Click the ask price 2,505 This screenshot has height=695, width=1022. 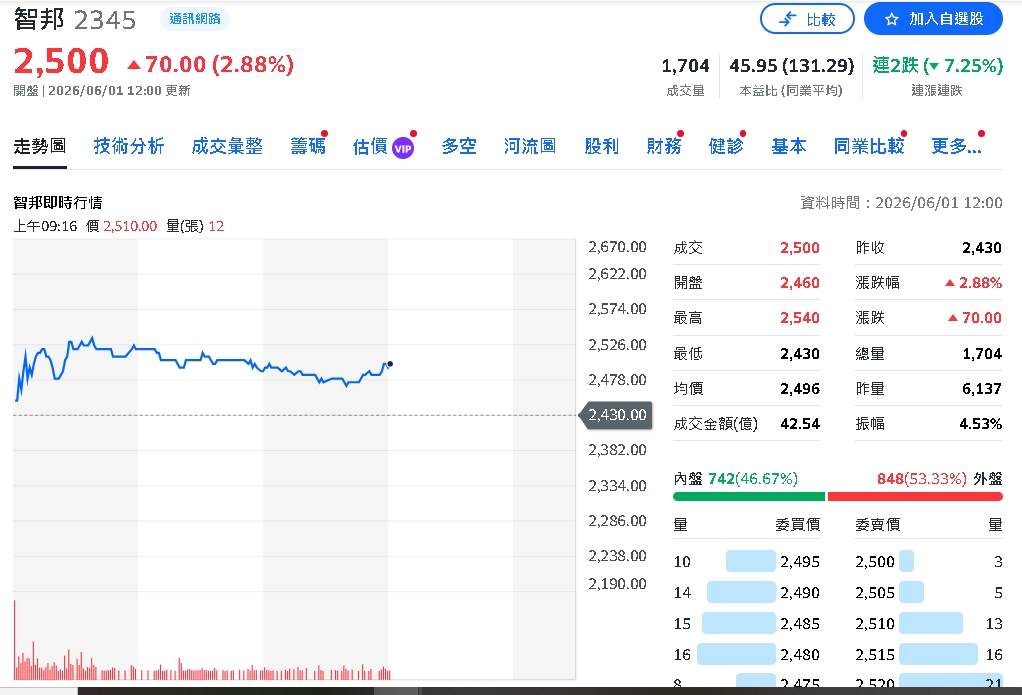click(x=875, y=593)
